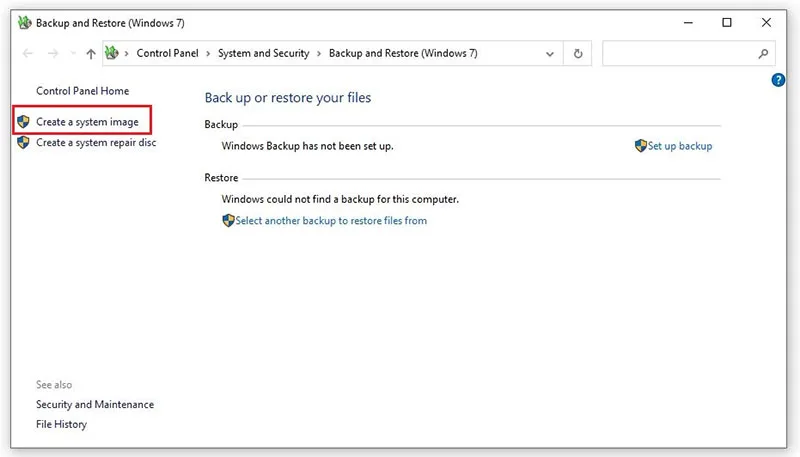This screenshot has height=457, width=800.
Task: Click shield icon beside Select another backup
Action: pyautogui.click(x=228, y=220)
